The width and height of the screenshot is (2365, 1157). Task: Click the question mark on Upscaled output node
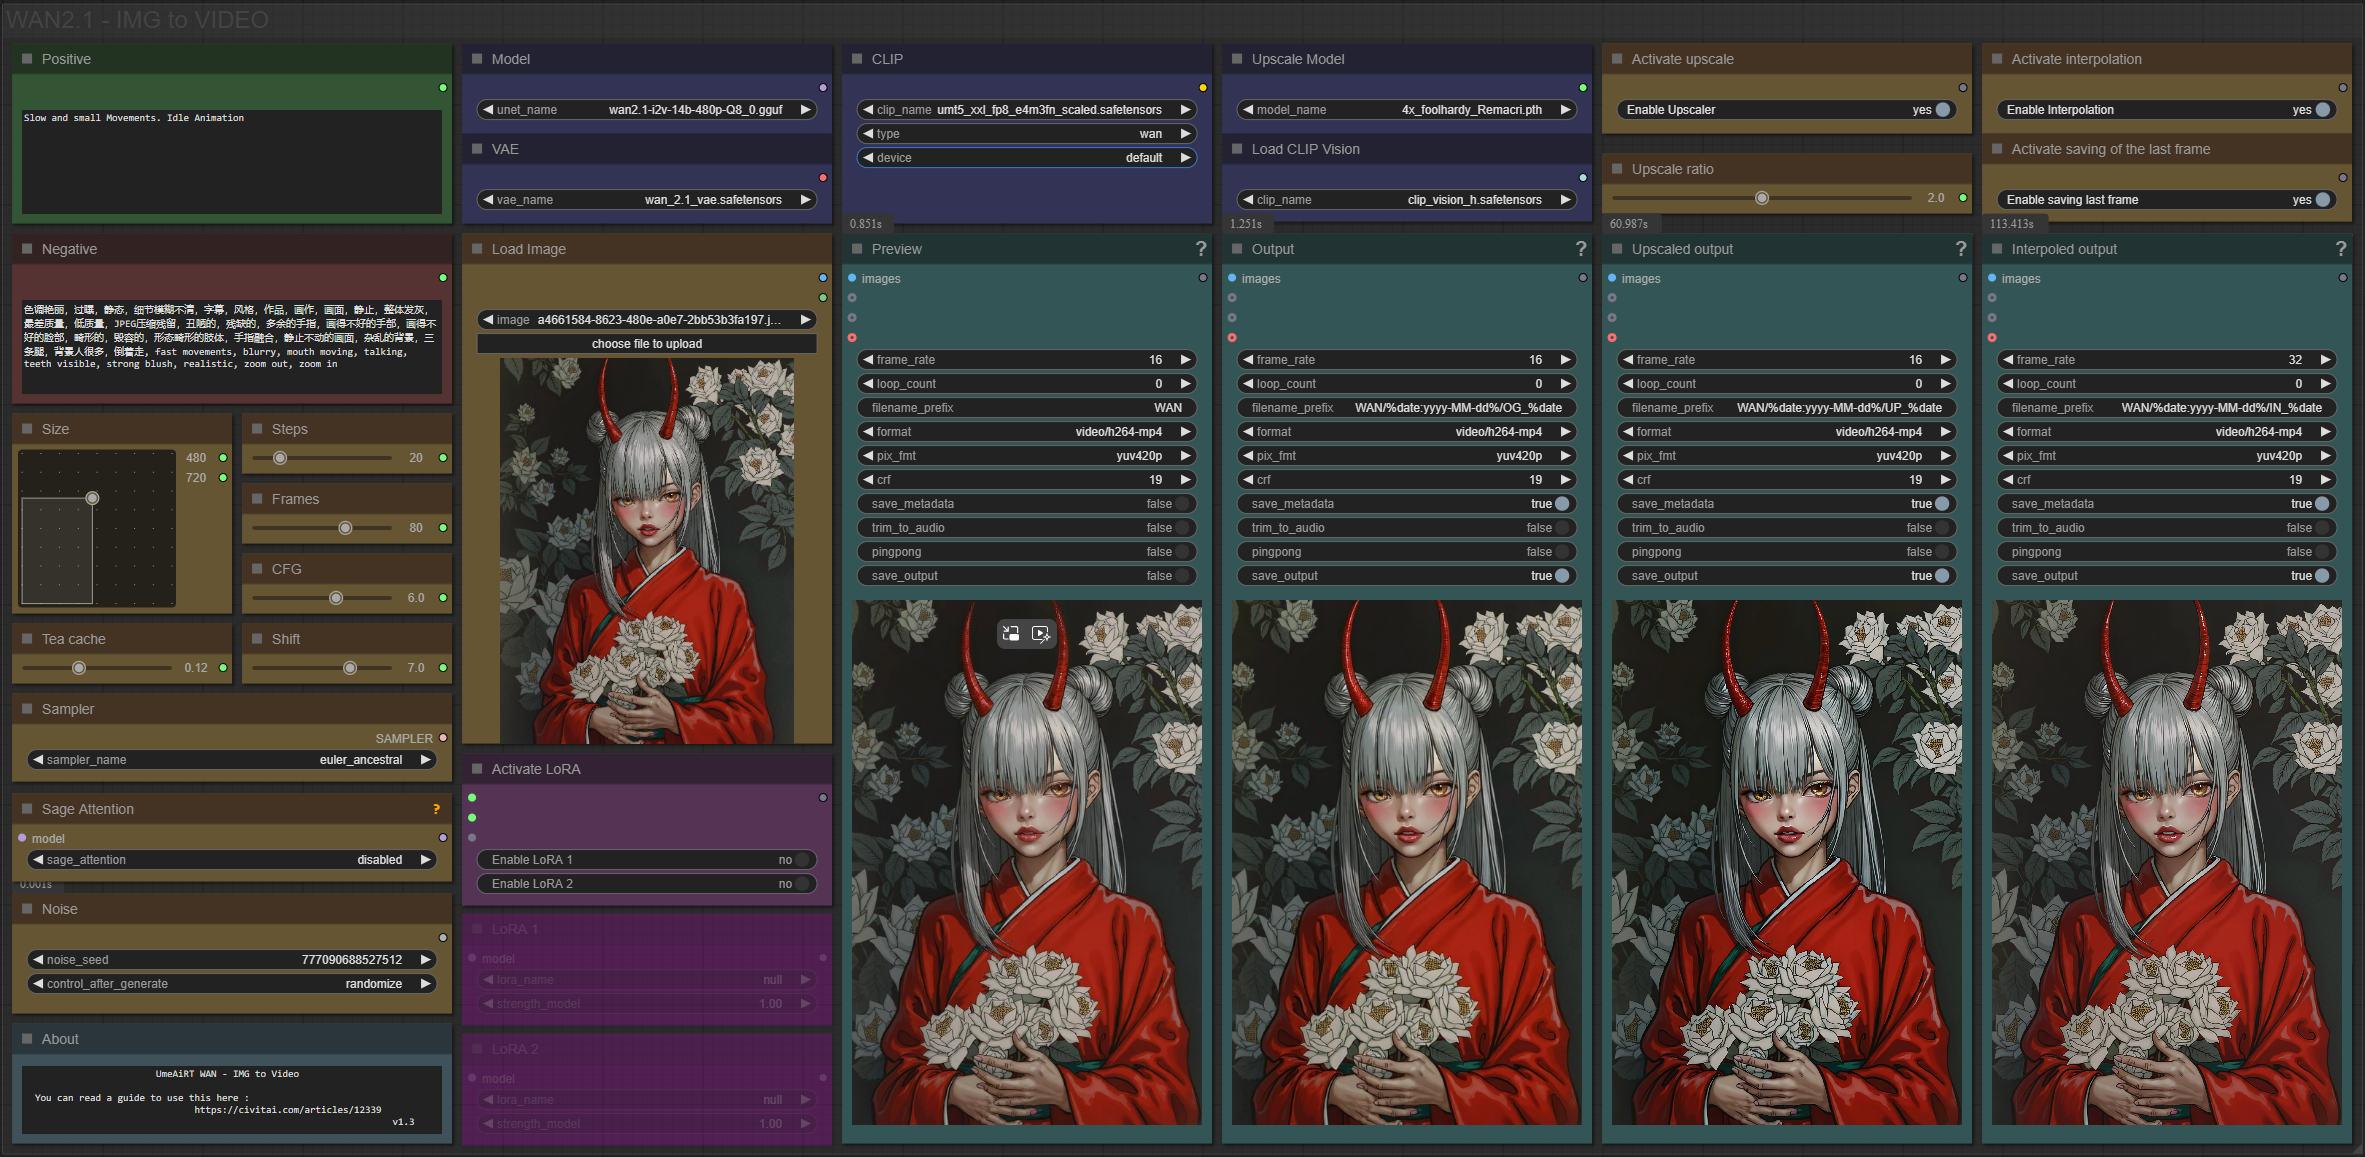(1960, 249)
